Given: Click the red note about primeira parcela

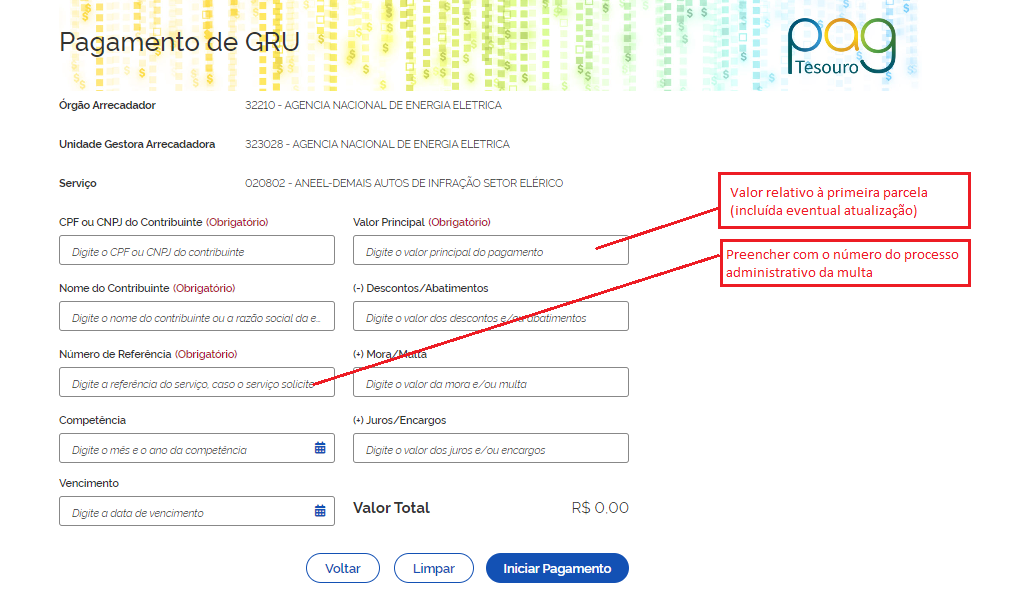Looking at the screenshot, I should [844, 201].
